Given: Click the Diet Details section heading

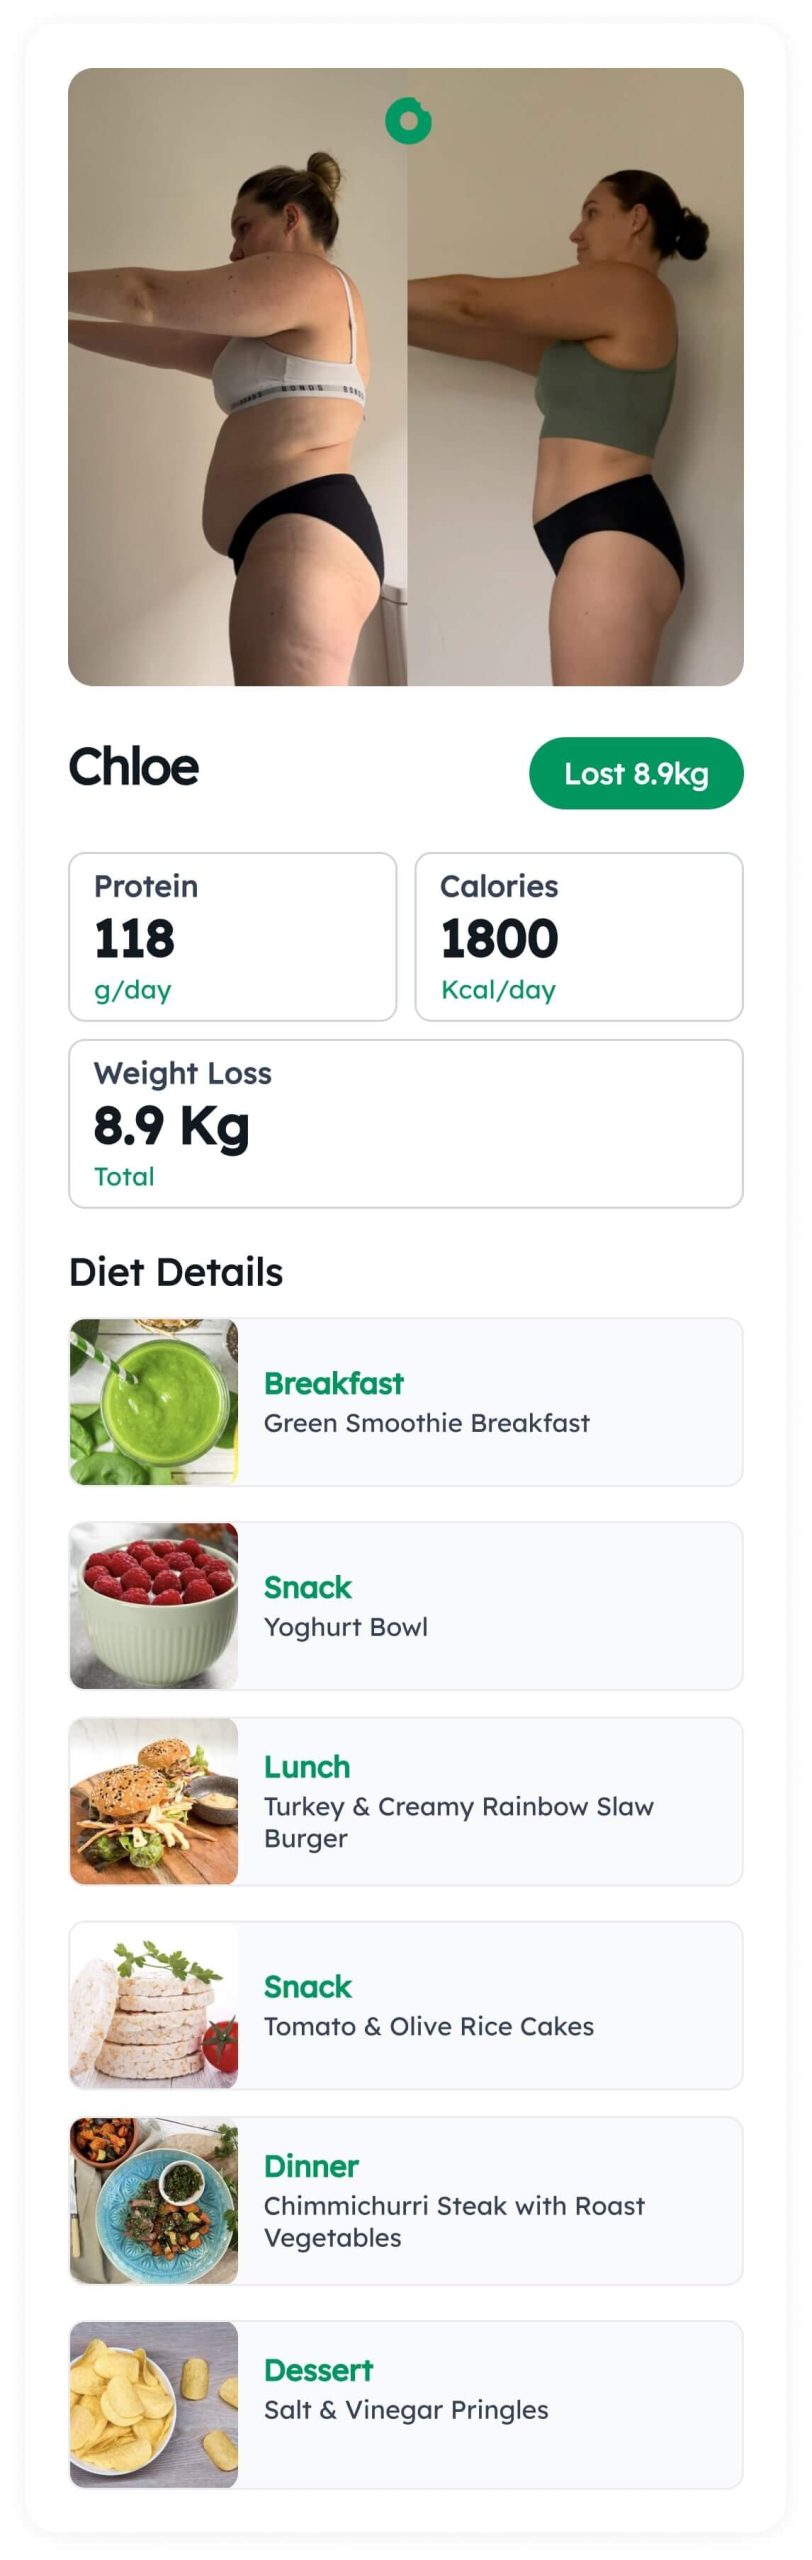Looking at the screenshot, I should (176, 1272).
